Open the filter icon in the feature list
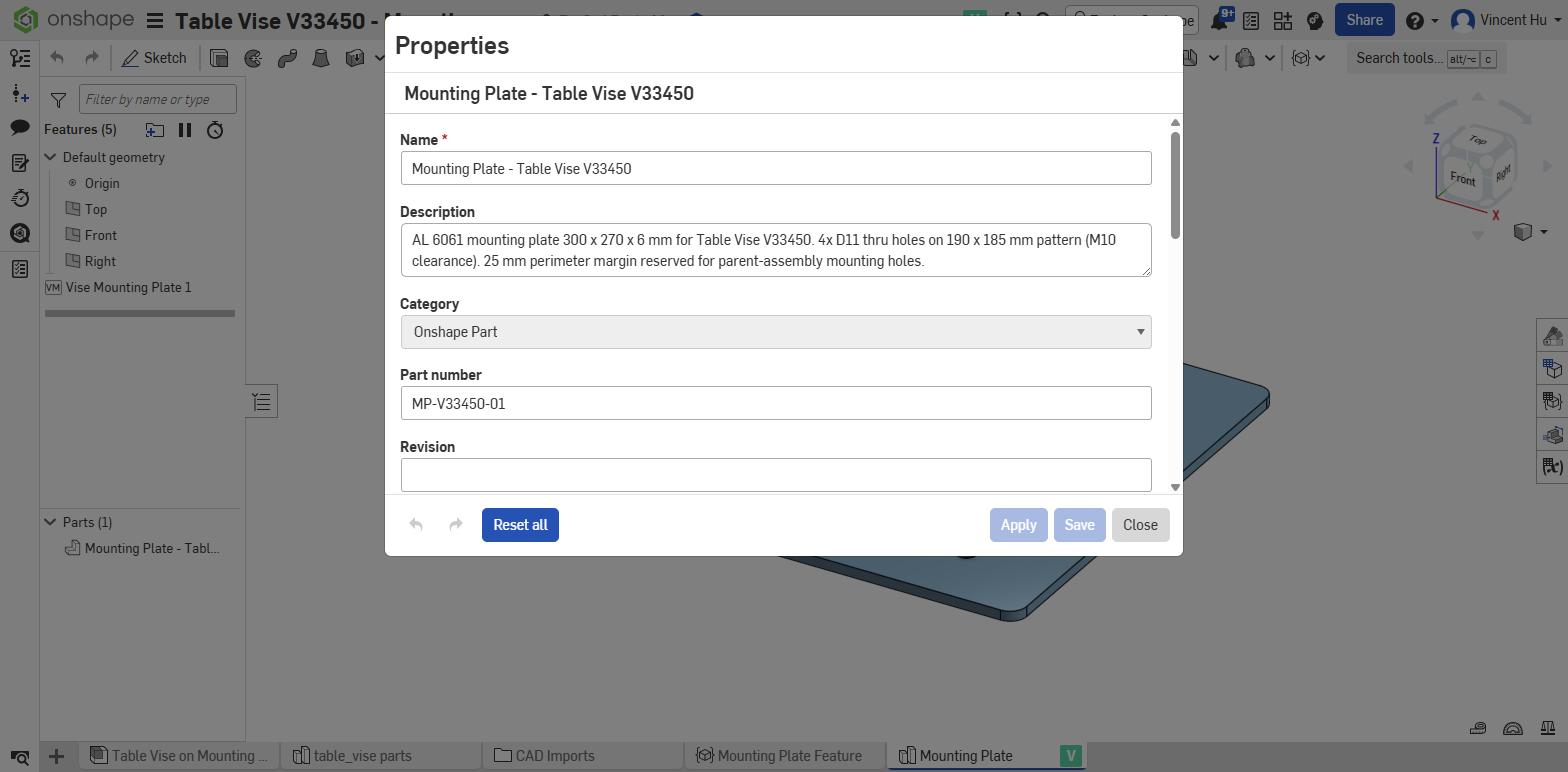 [58, 99]
